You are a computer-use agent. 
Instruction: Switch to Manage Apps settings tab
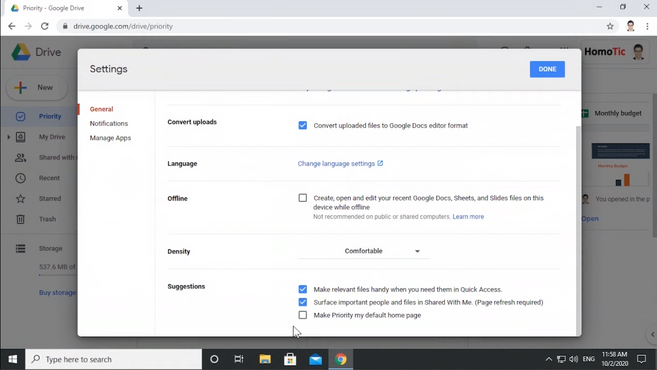pyautogui.click(x=110, y=138)
